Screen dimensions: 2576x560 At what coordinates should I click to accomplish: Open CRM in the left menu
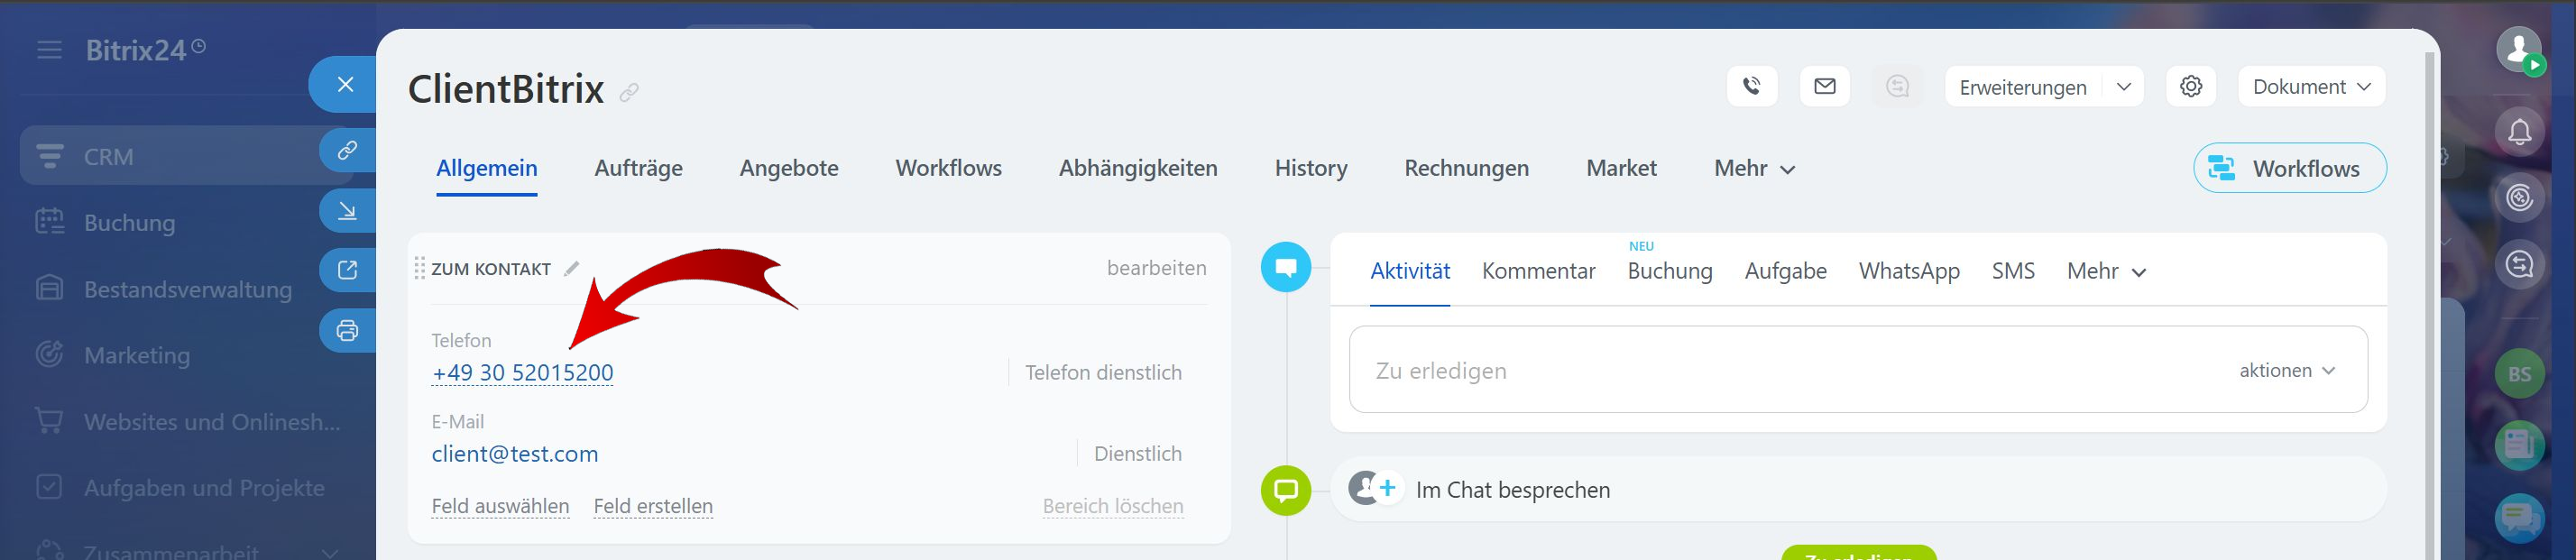point(185,156)
